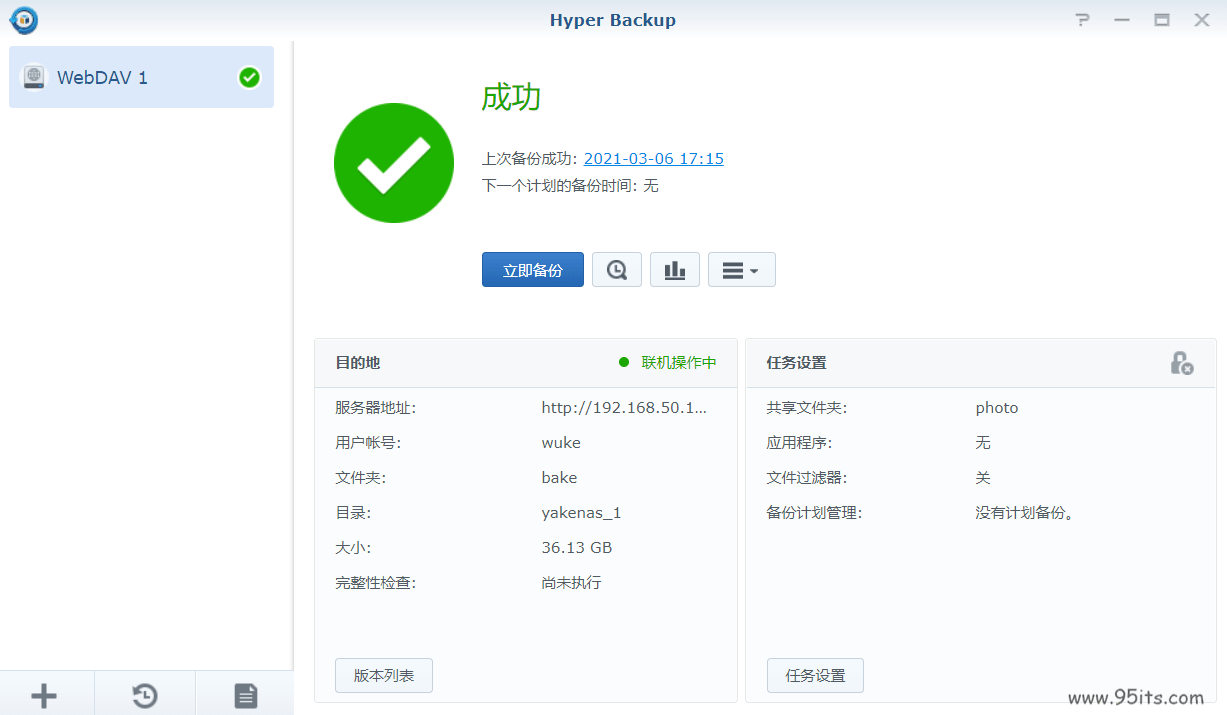Maximize the Hyper Backup window
1227x715 pixels.
pyautogui.click(x=1162, y=20)
